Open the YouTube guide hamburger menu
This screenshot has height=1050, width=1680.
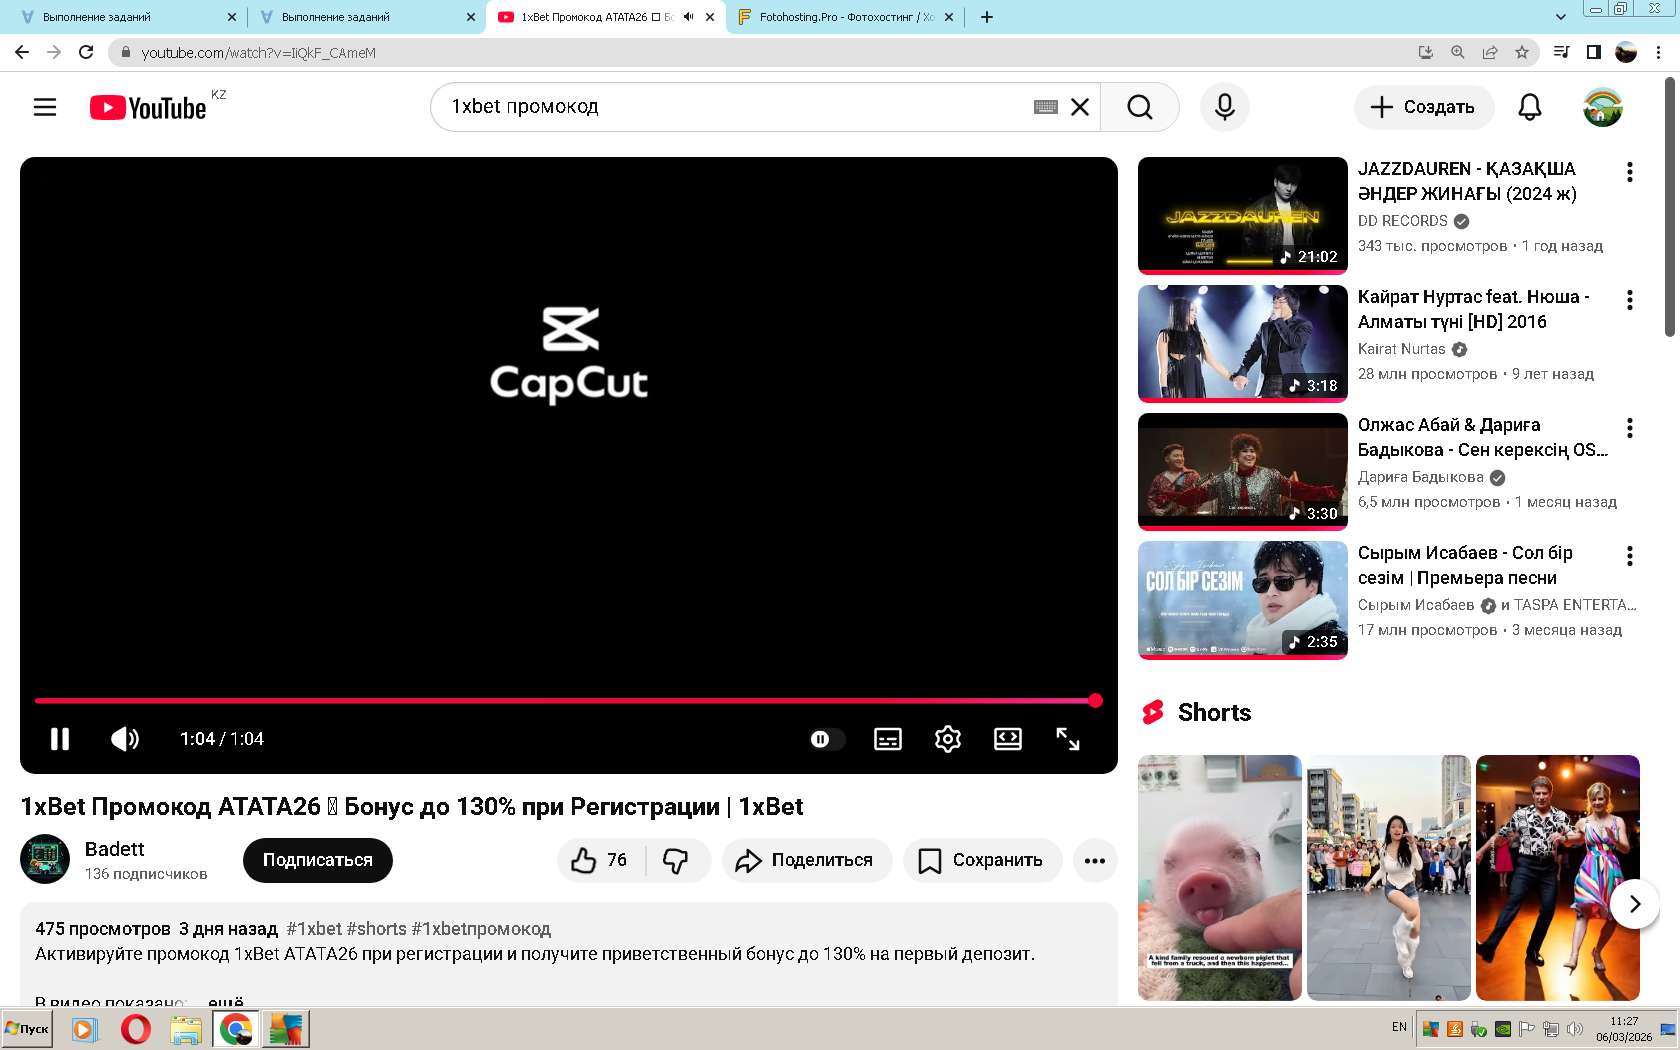coord(45,107)
